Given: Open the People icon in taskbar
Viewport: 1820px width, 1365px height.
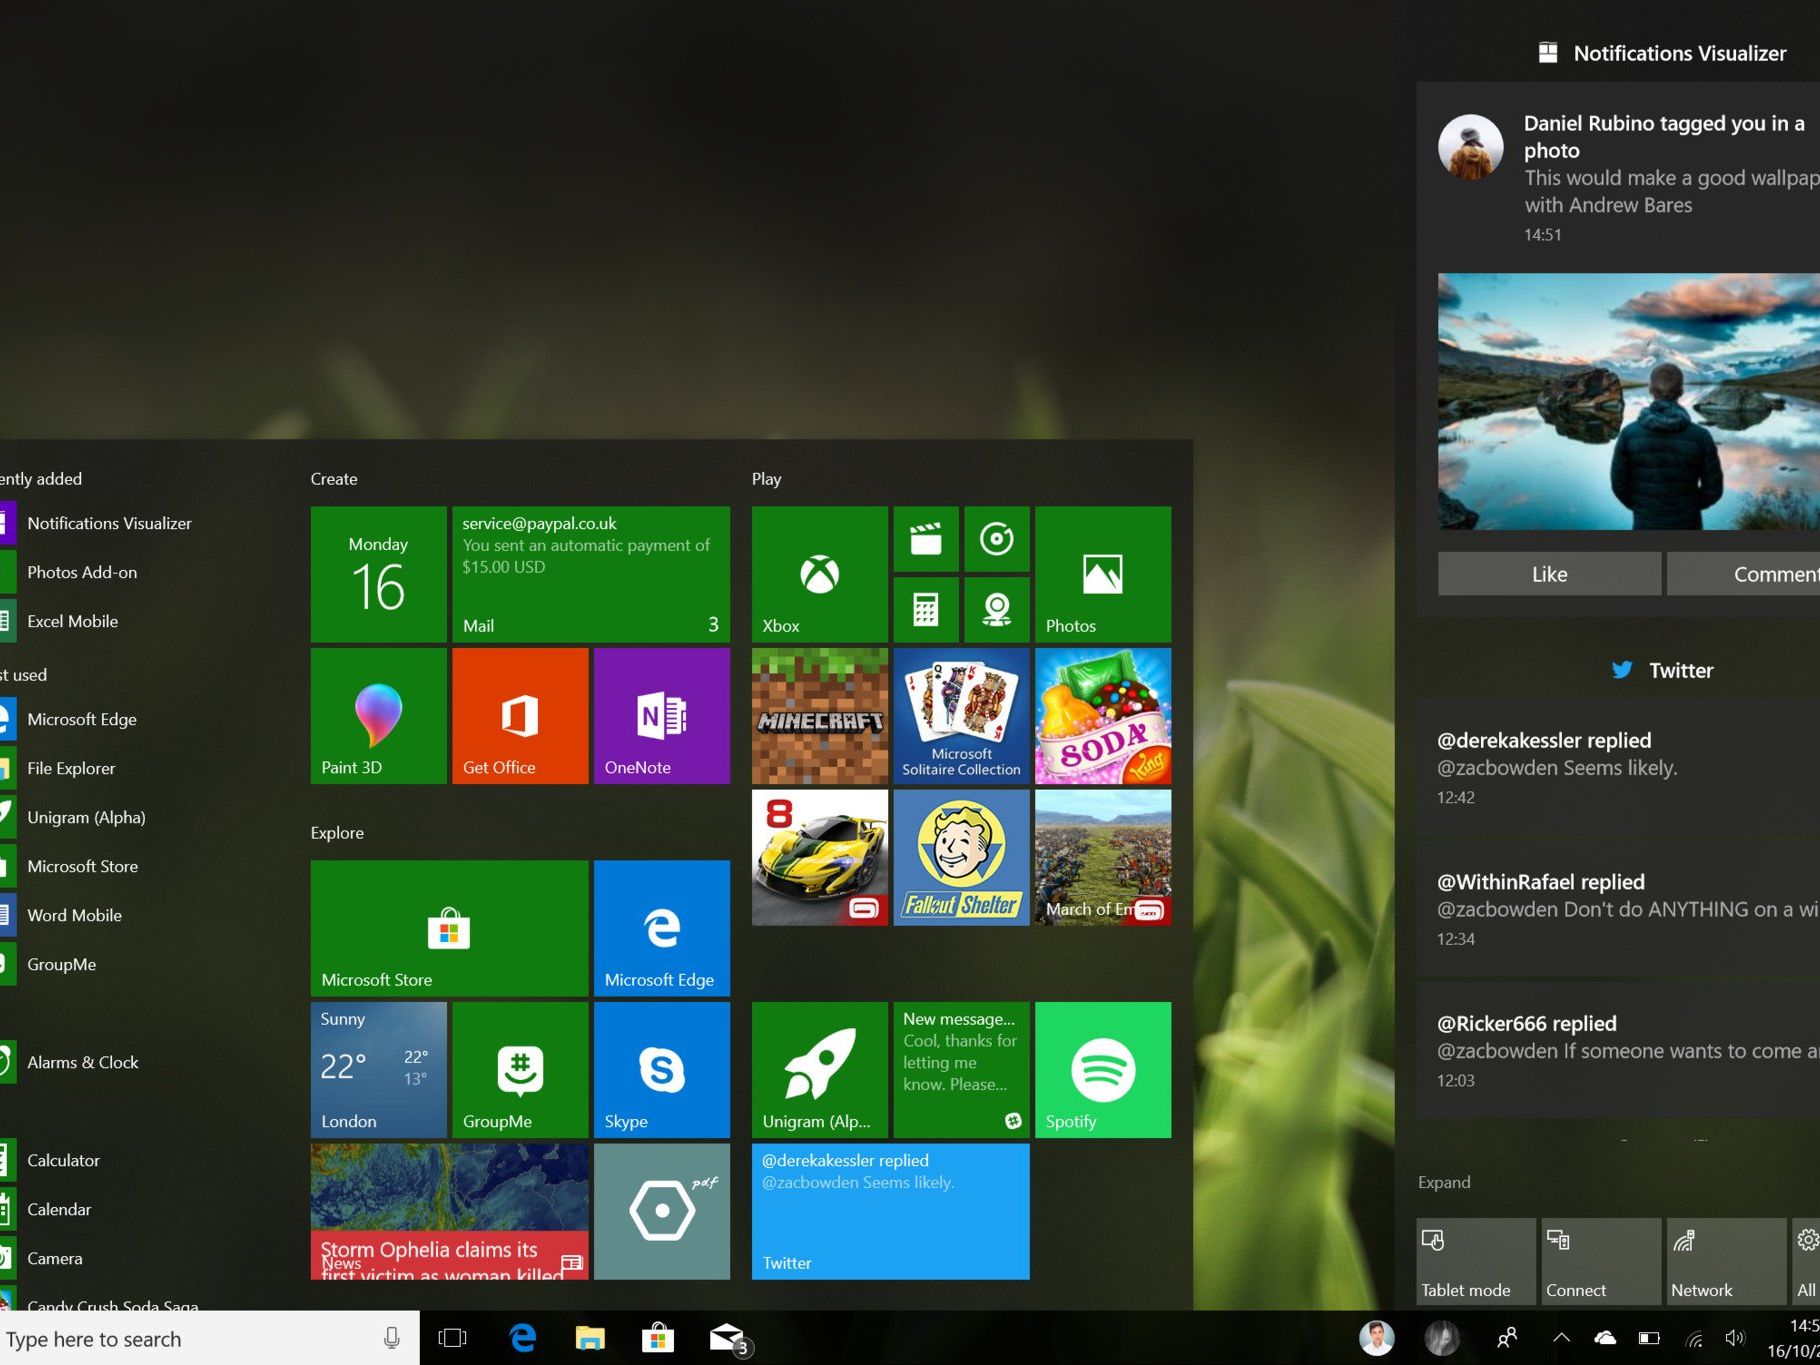Looking at the screenshot, I should click(1507, 1338).
